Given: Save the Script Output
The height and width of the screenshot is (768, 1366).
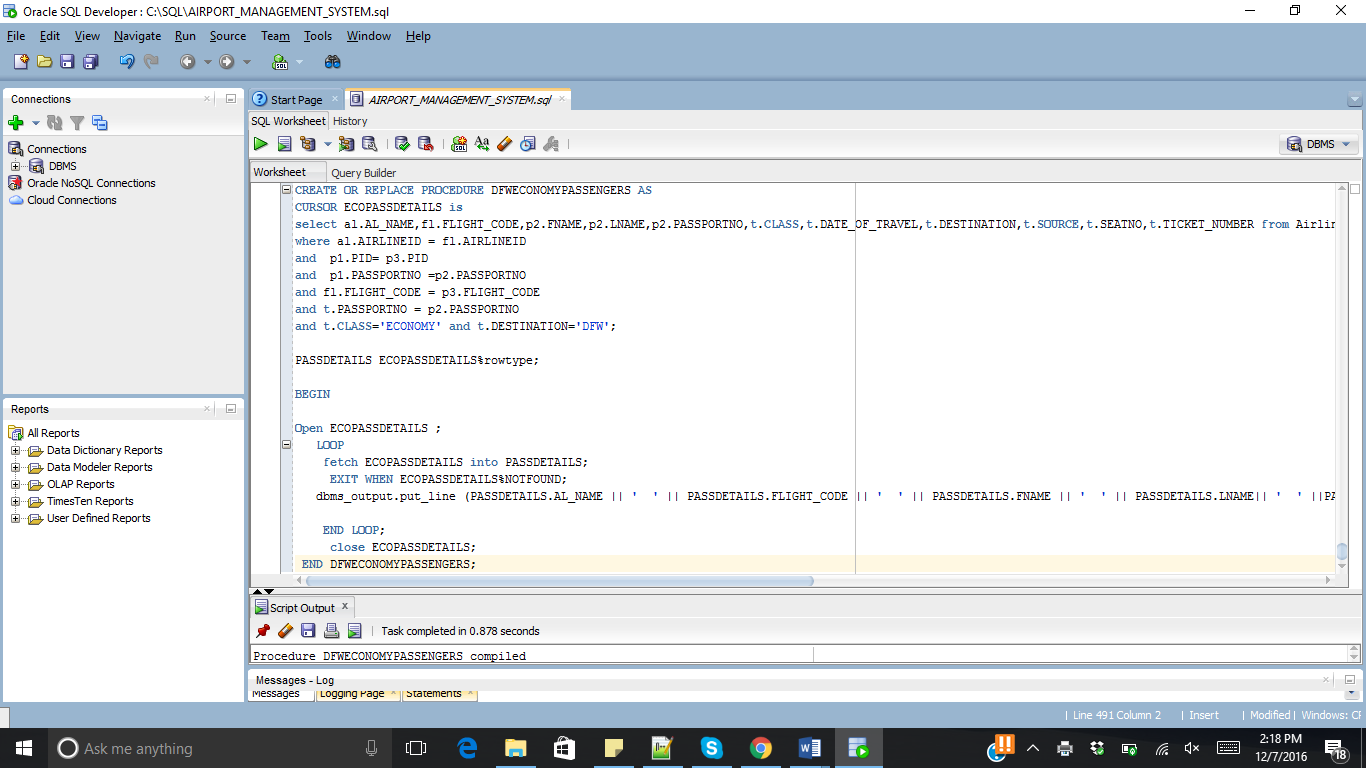Looking at the screenshot, I should pyautogui.click(x=308, y=631).
